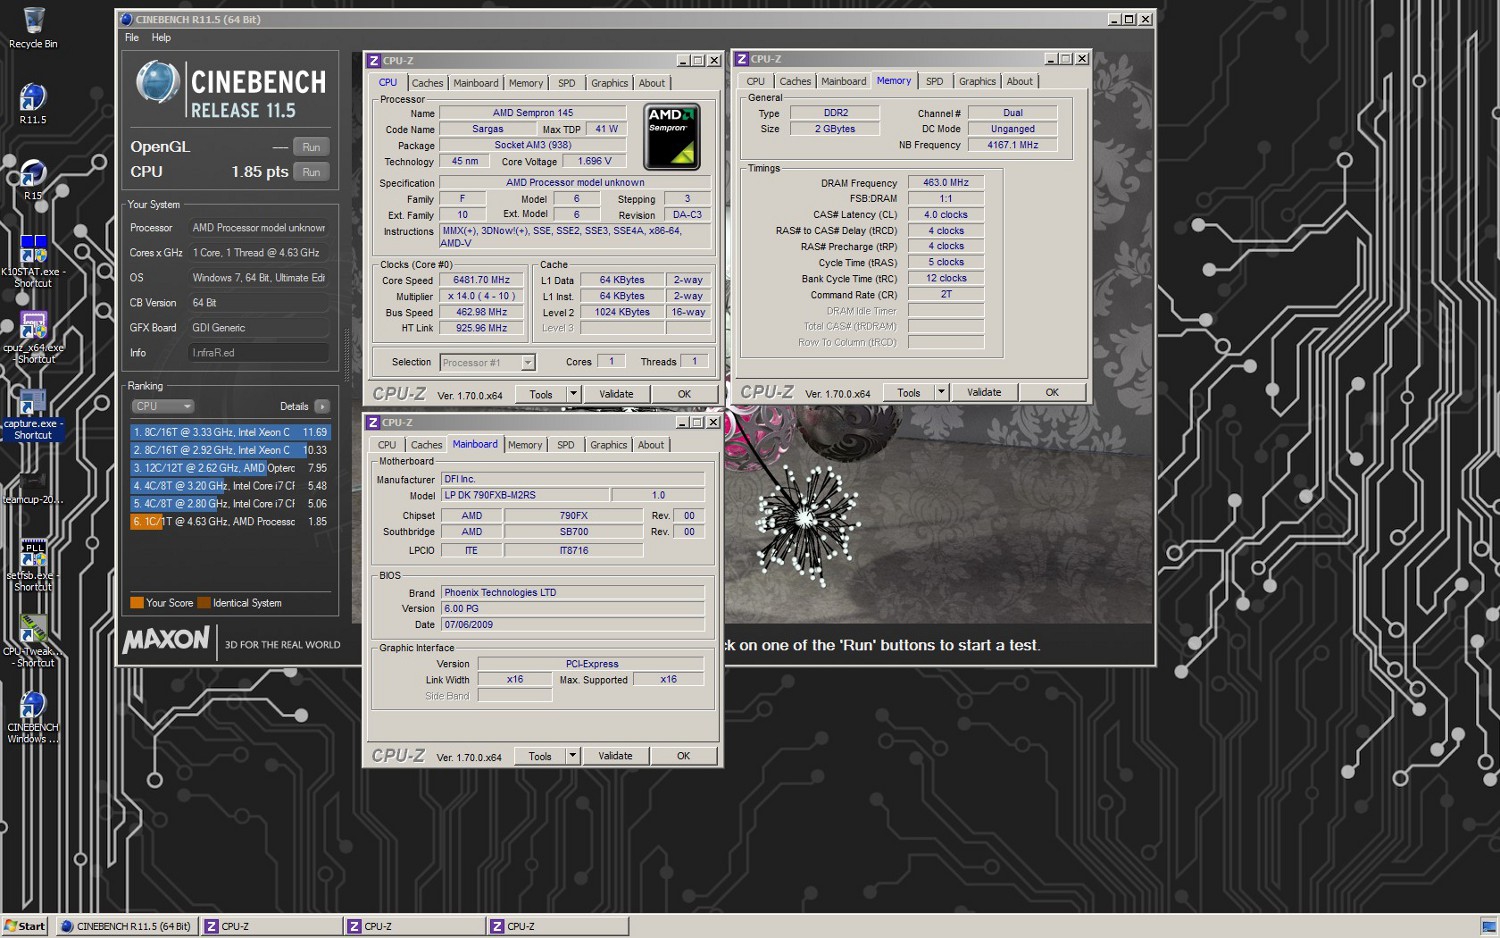Open Graphics tab in CPU-Z Mainboard window
The height and width of the screenshot is (938, 1500).
608,445
